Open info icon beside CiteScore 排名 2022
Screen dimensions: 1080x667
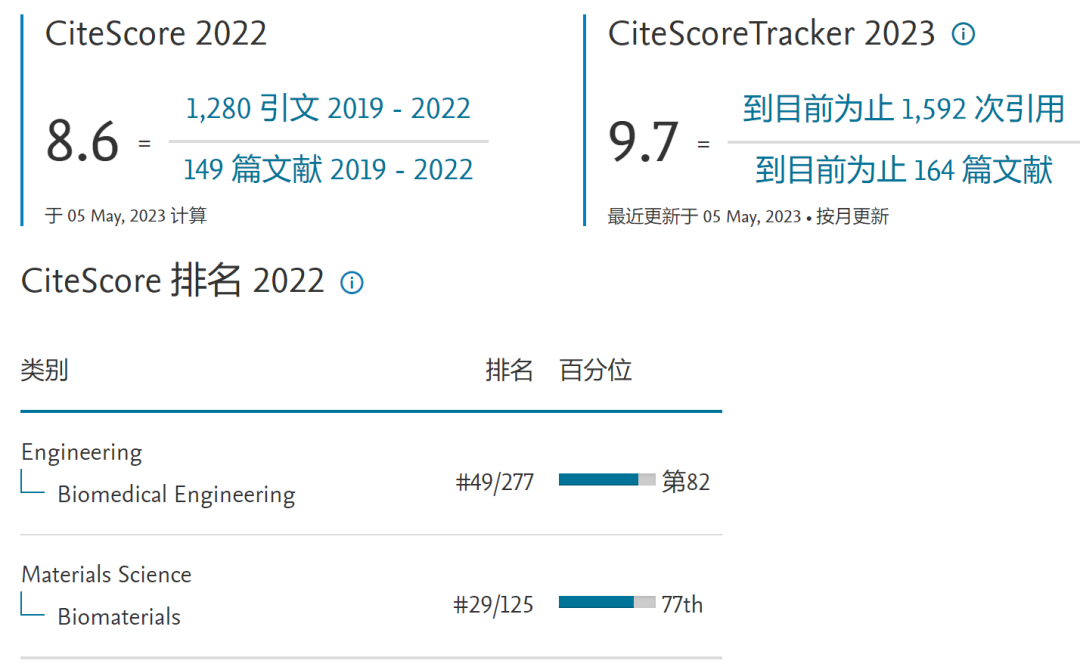coord(352,283)
